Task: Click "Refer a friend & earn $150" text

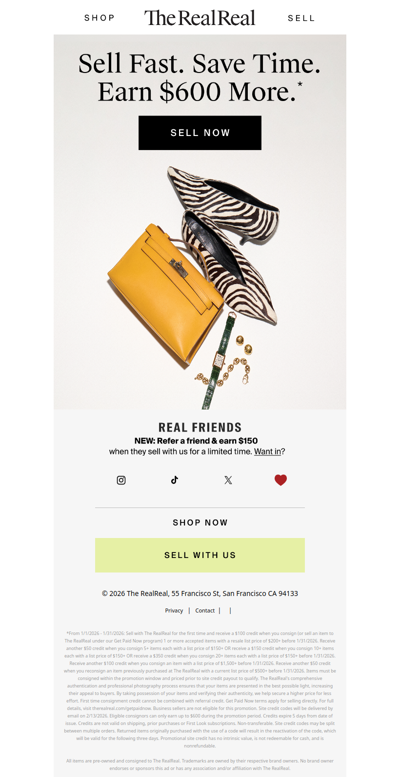Action: [207, 441]
